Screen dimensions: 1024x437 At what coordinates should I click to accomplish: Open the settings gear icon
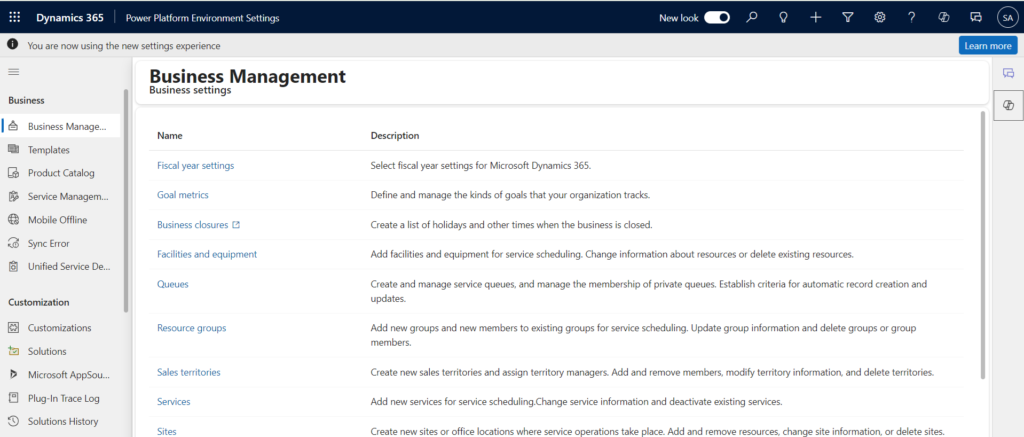880,17
